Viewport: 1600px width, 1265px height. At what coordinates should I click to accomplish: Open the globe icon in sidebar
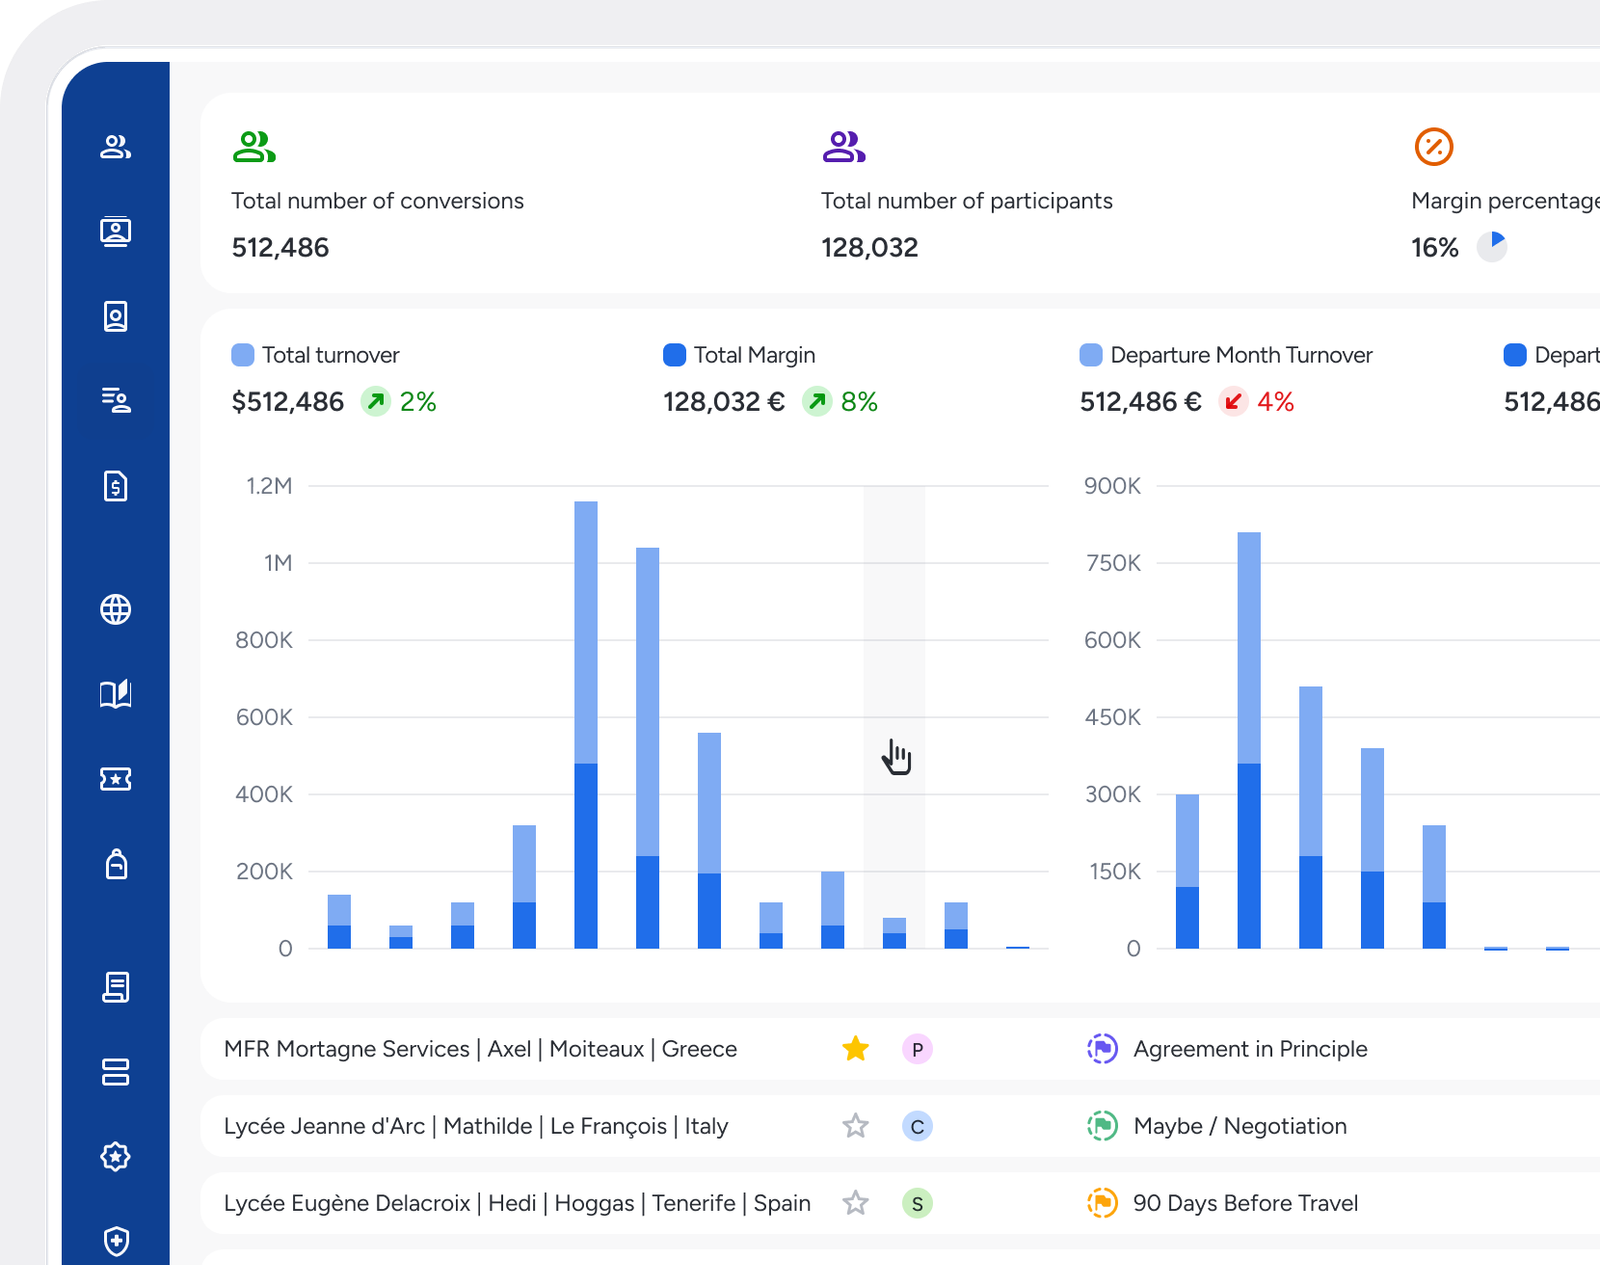pos(116,609)
